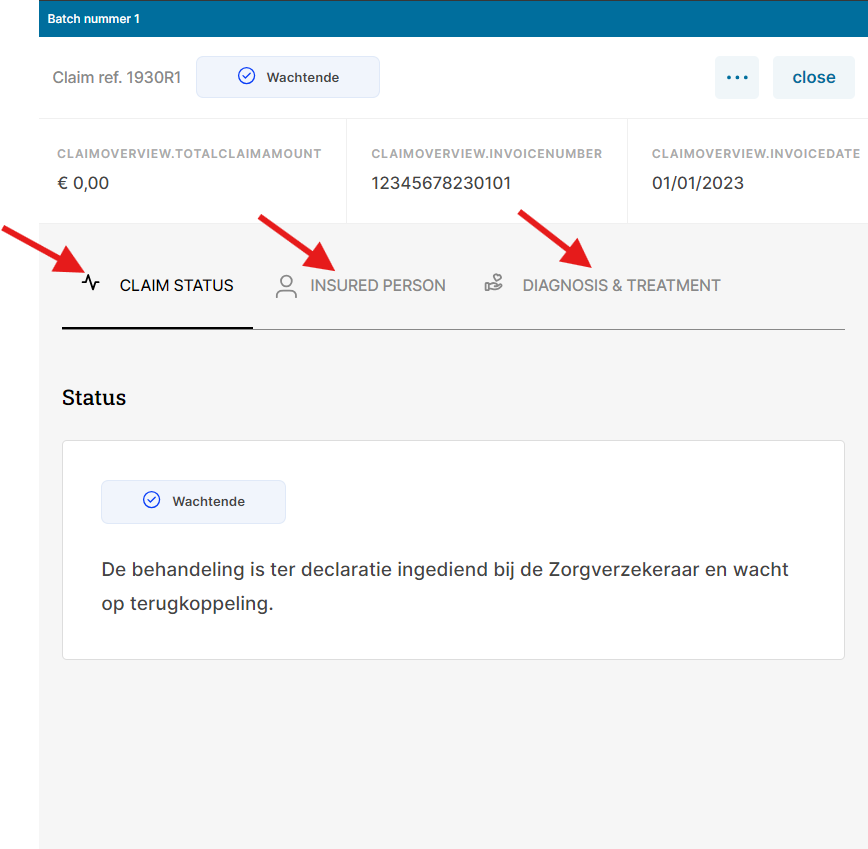
Task: Click the Wachtende label inside the Status card
Action: point(208,501)
